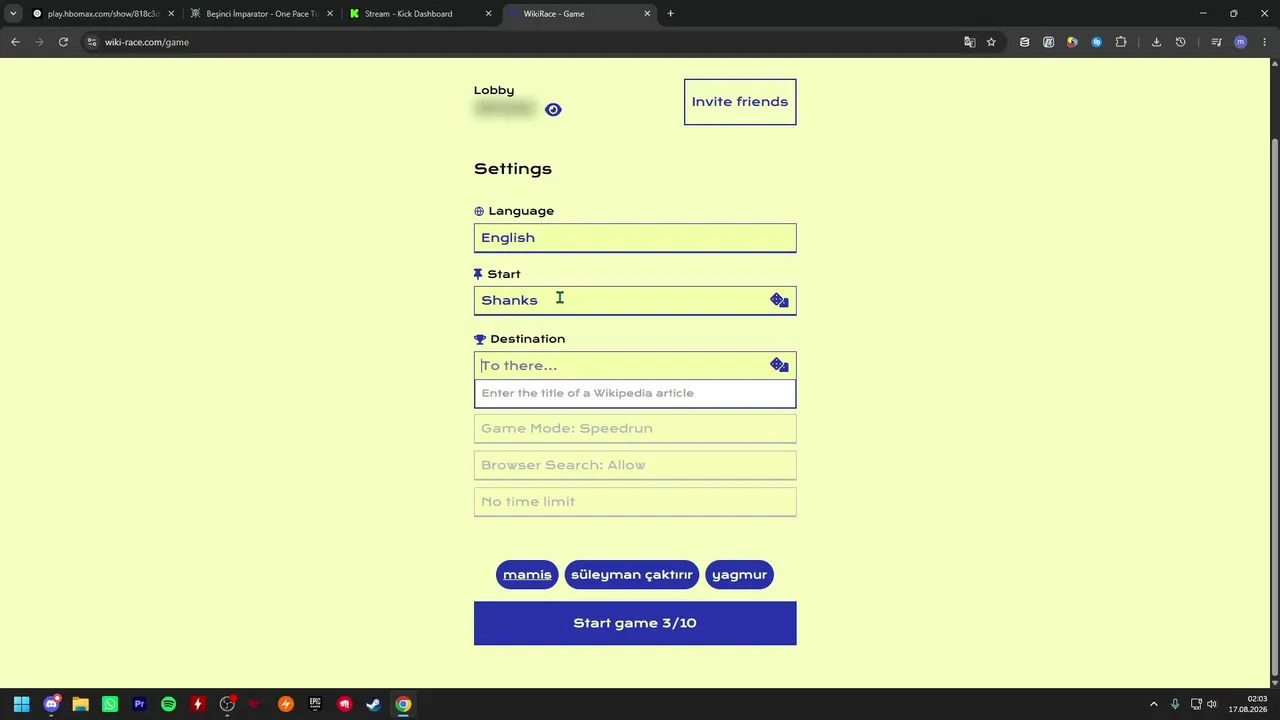This screenshot has height=720, width=1280.
Task: Close the Stream - Kick Dashboard tab
Action: point(488,14)
